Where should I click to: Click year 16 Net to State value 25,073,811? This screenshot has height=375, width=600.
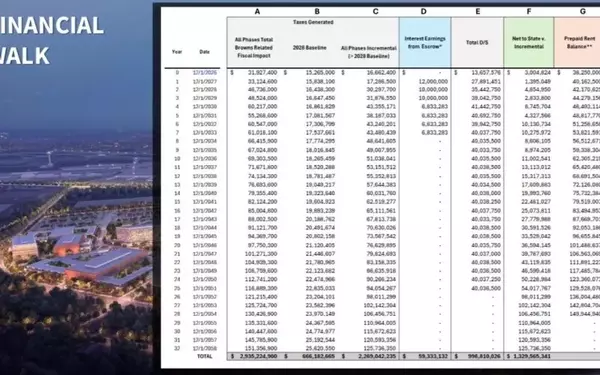pos(536,211)
